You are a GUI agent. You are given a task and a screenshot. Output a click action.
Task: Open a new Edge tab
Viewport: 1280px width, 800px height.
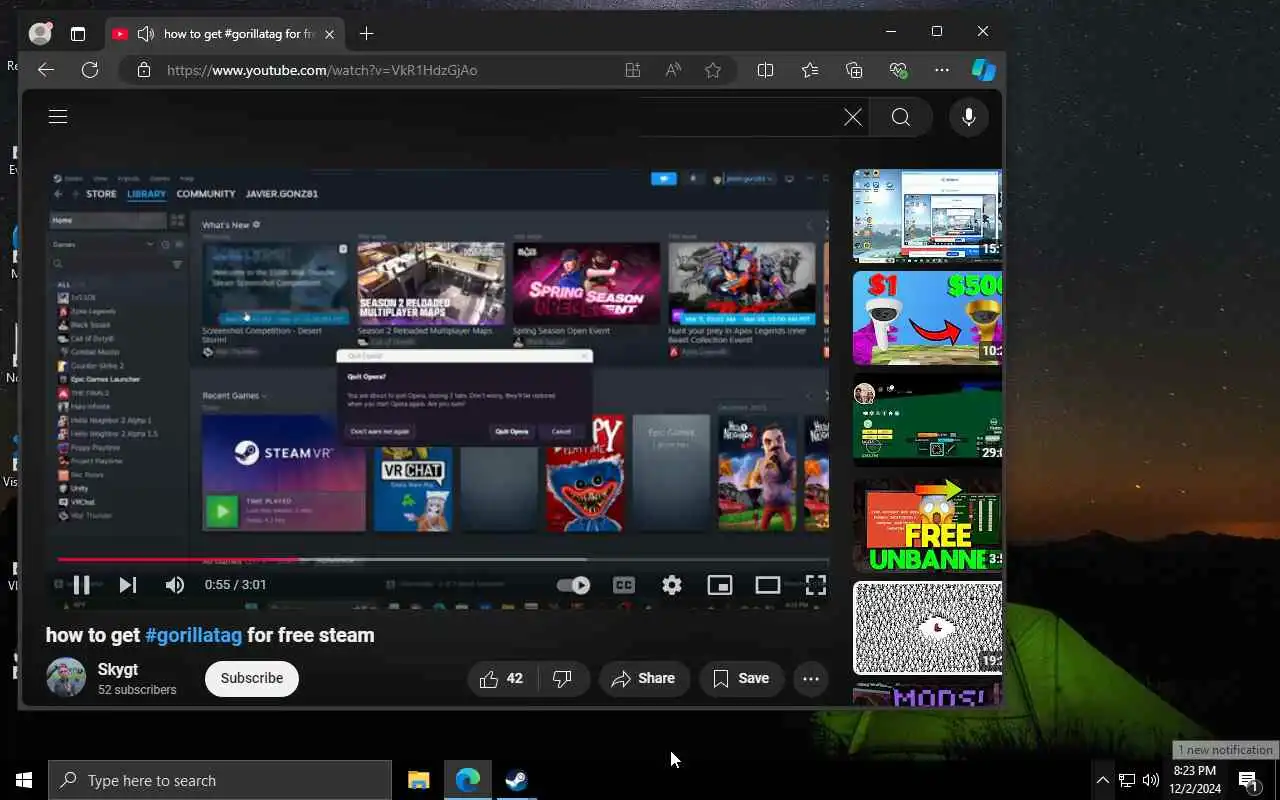point(366,34)
